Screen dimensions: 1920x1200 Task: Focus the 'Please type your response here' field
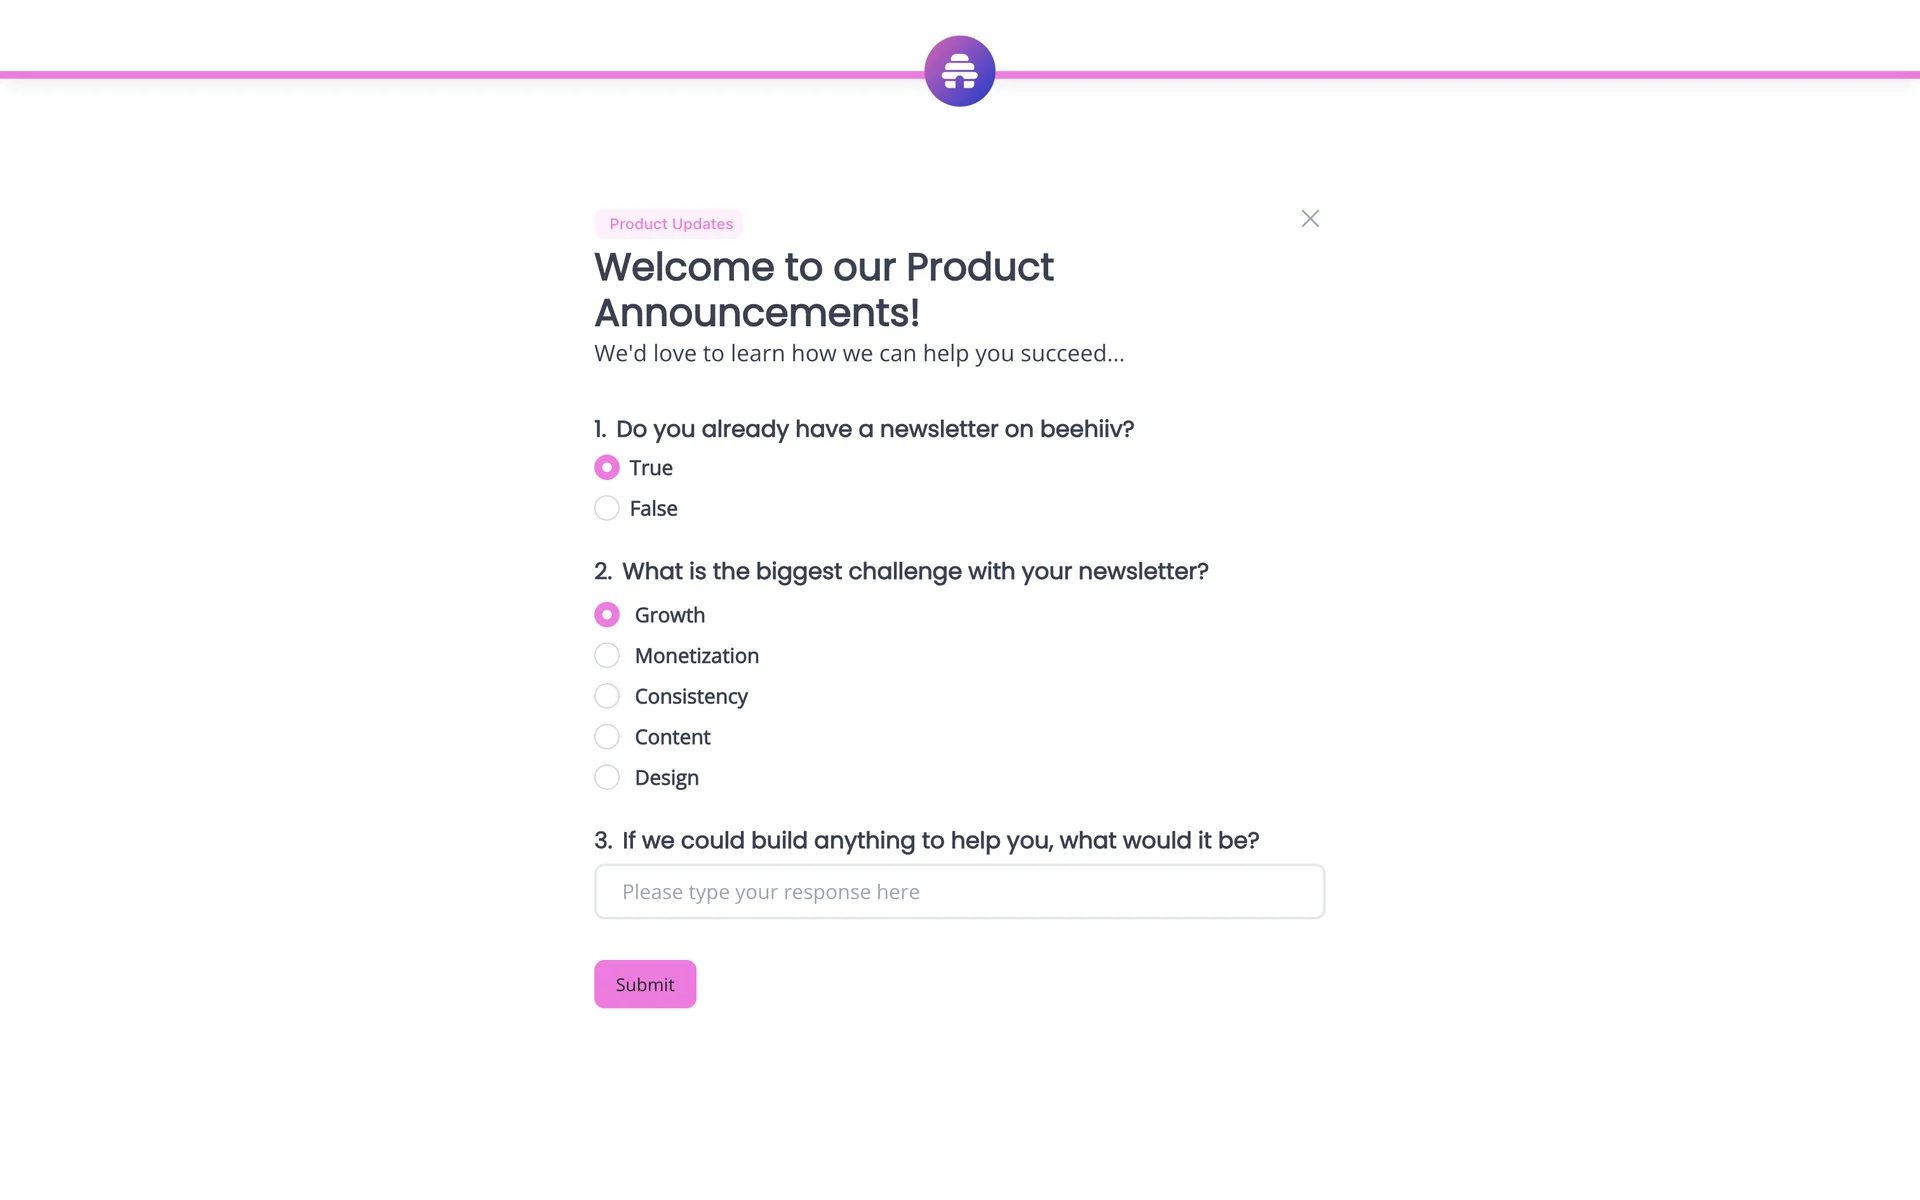pyautogui.click(x=959, y=892)
